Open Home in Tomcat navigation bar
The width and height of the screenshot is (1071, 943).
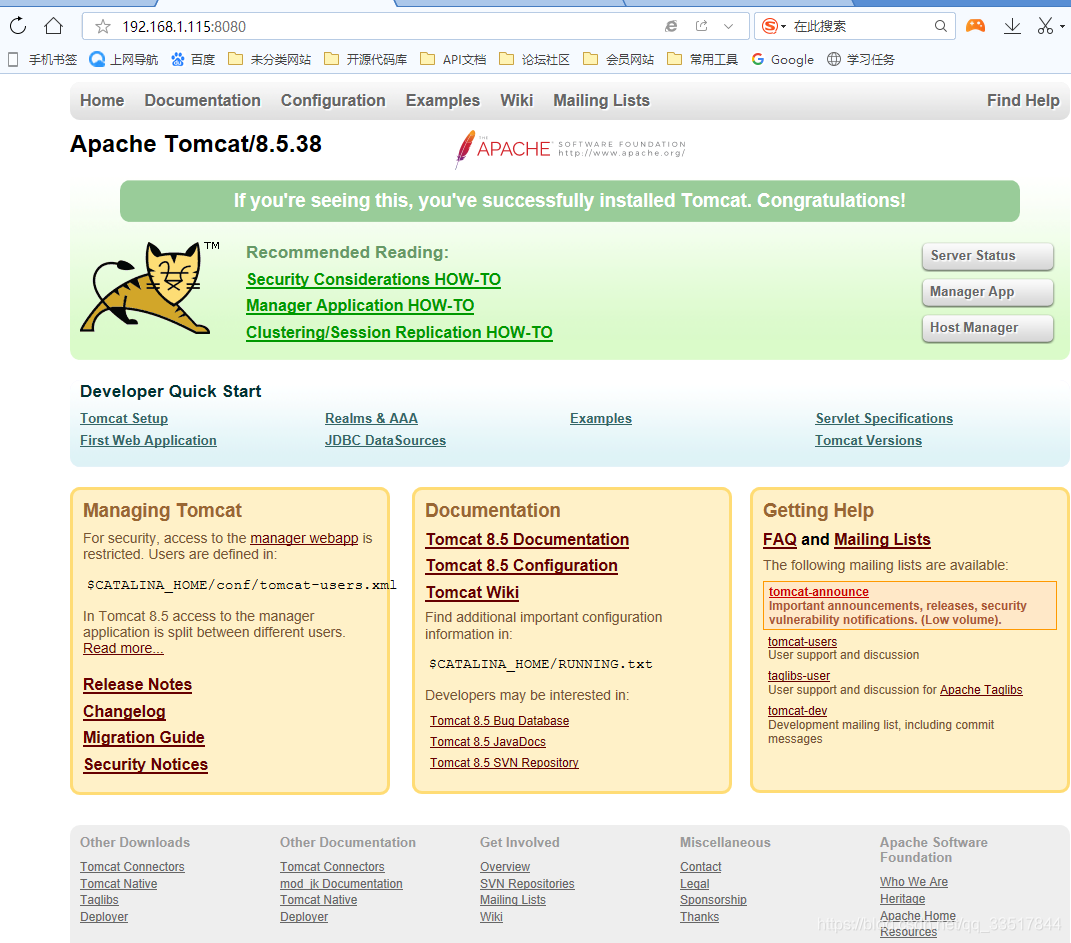tap(102, 100)
